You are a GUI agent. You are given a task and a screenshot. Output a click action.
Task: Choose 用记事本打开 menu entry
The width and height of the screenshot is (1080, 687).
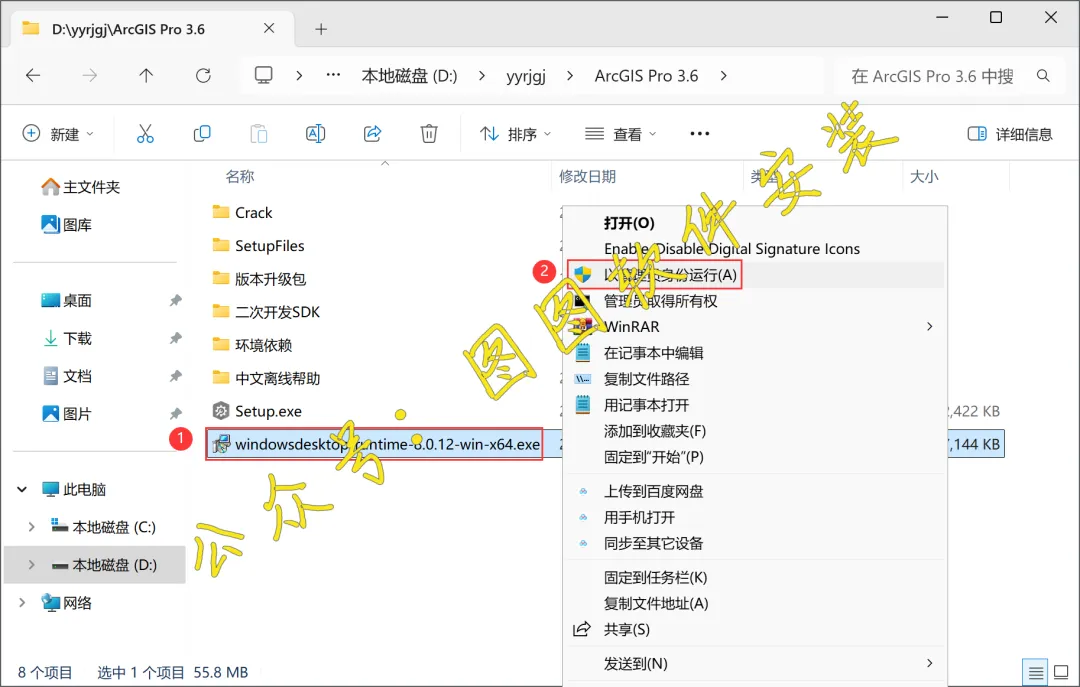point(755,405)
